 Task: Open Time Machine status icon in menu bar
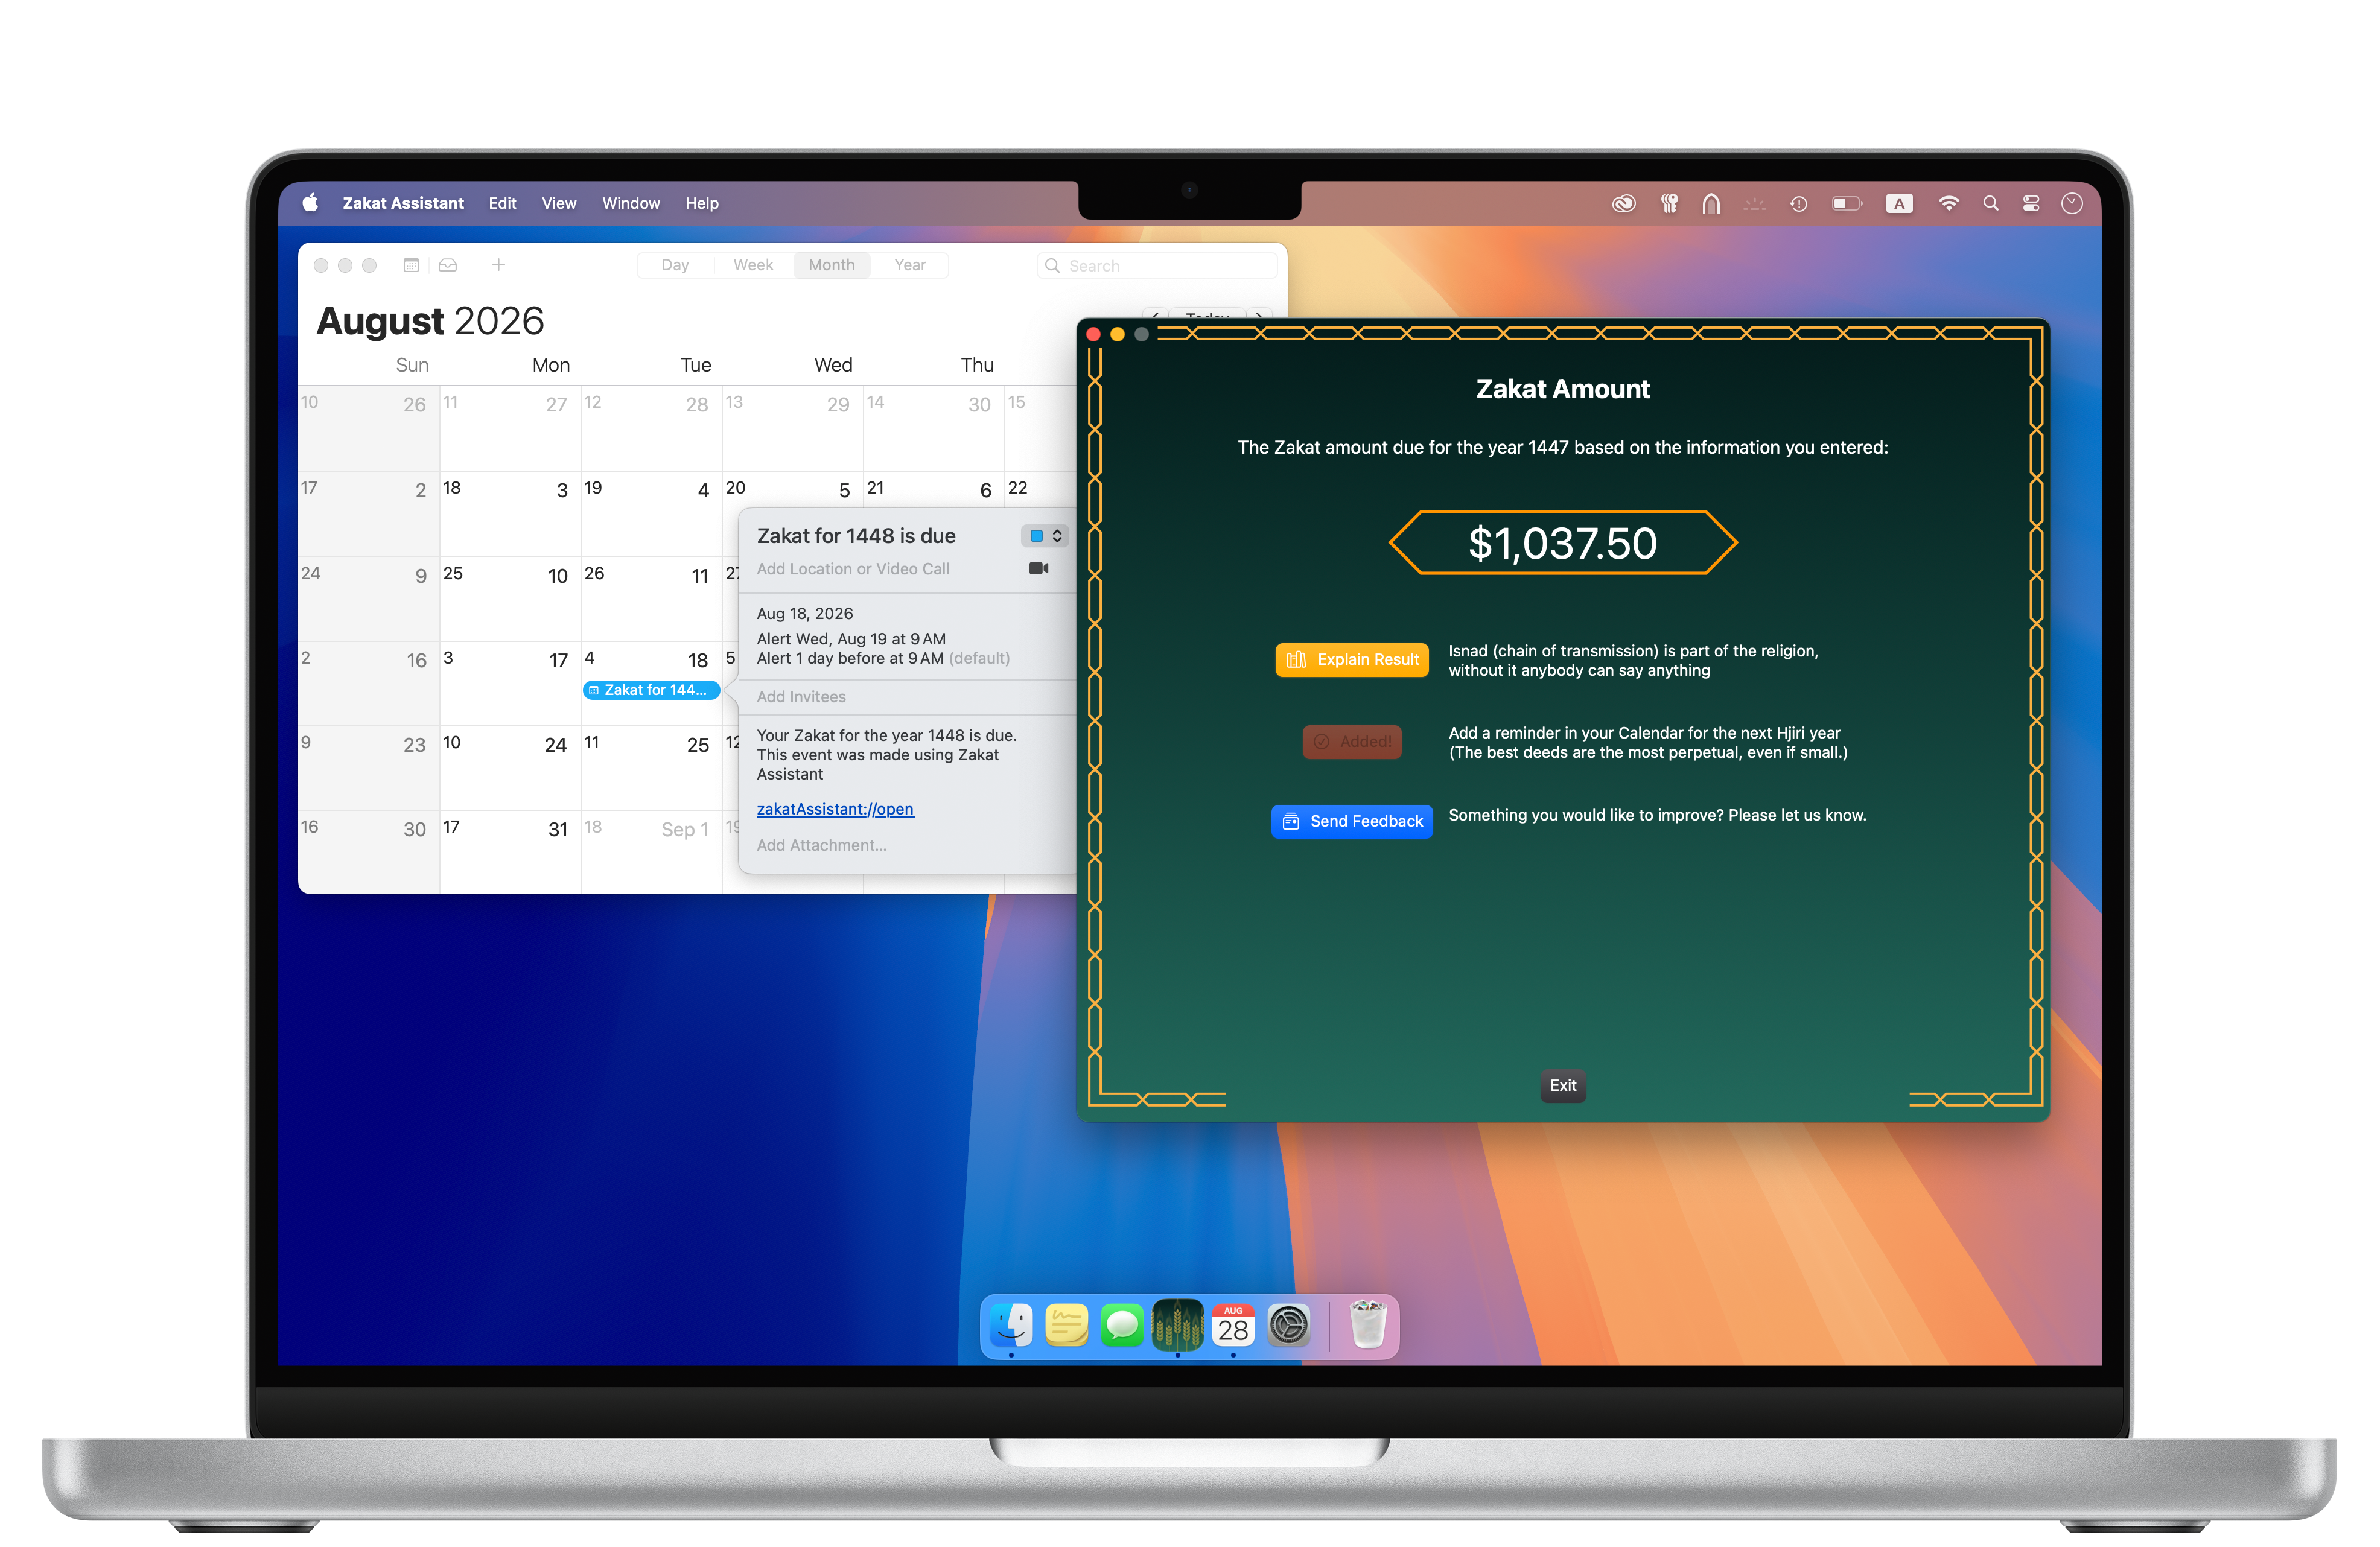click(x=1798, y=204)
